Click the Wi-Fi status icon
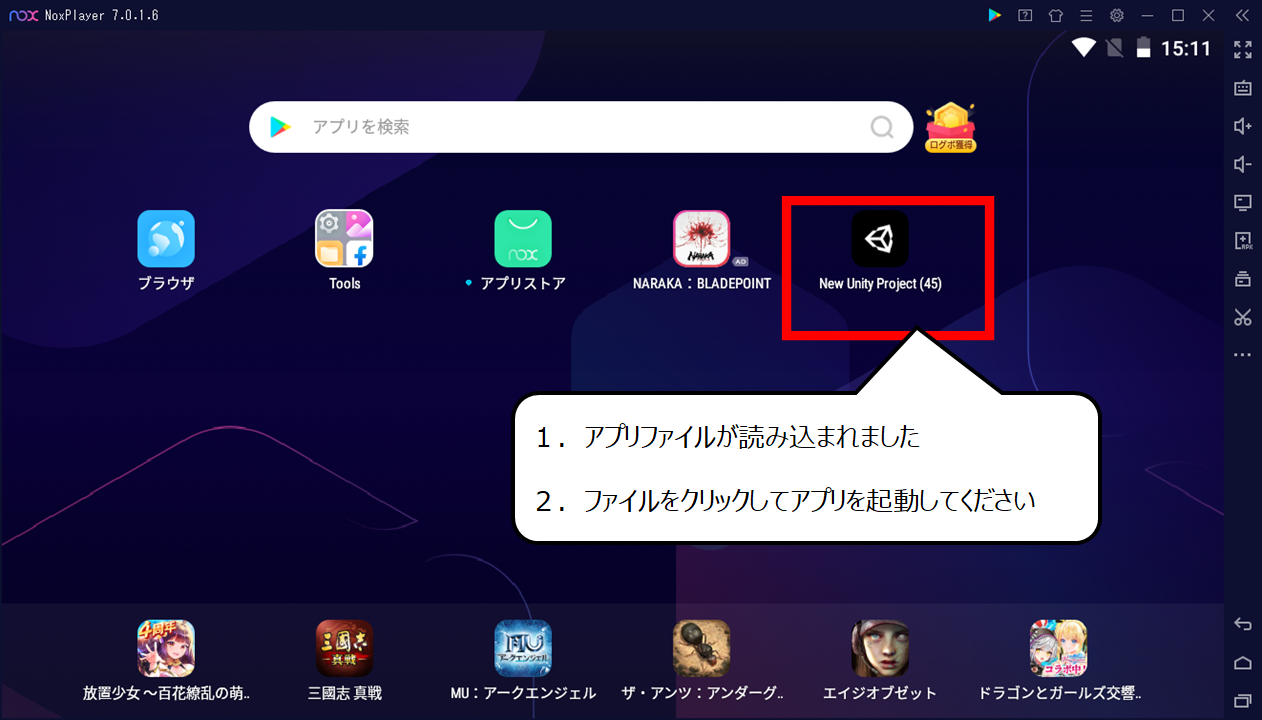Viewport: 1262px width, 720px height. coord(1084,47)
